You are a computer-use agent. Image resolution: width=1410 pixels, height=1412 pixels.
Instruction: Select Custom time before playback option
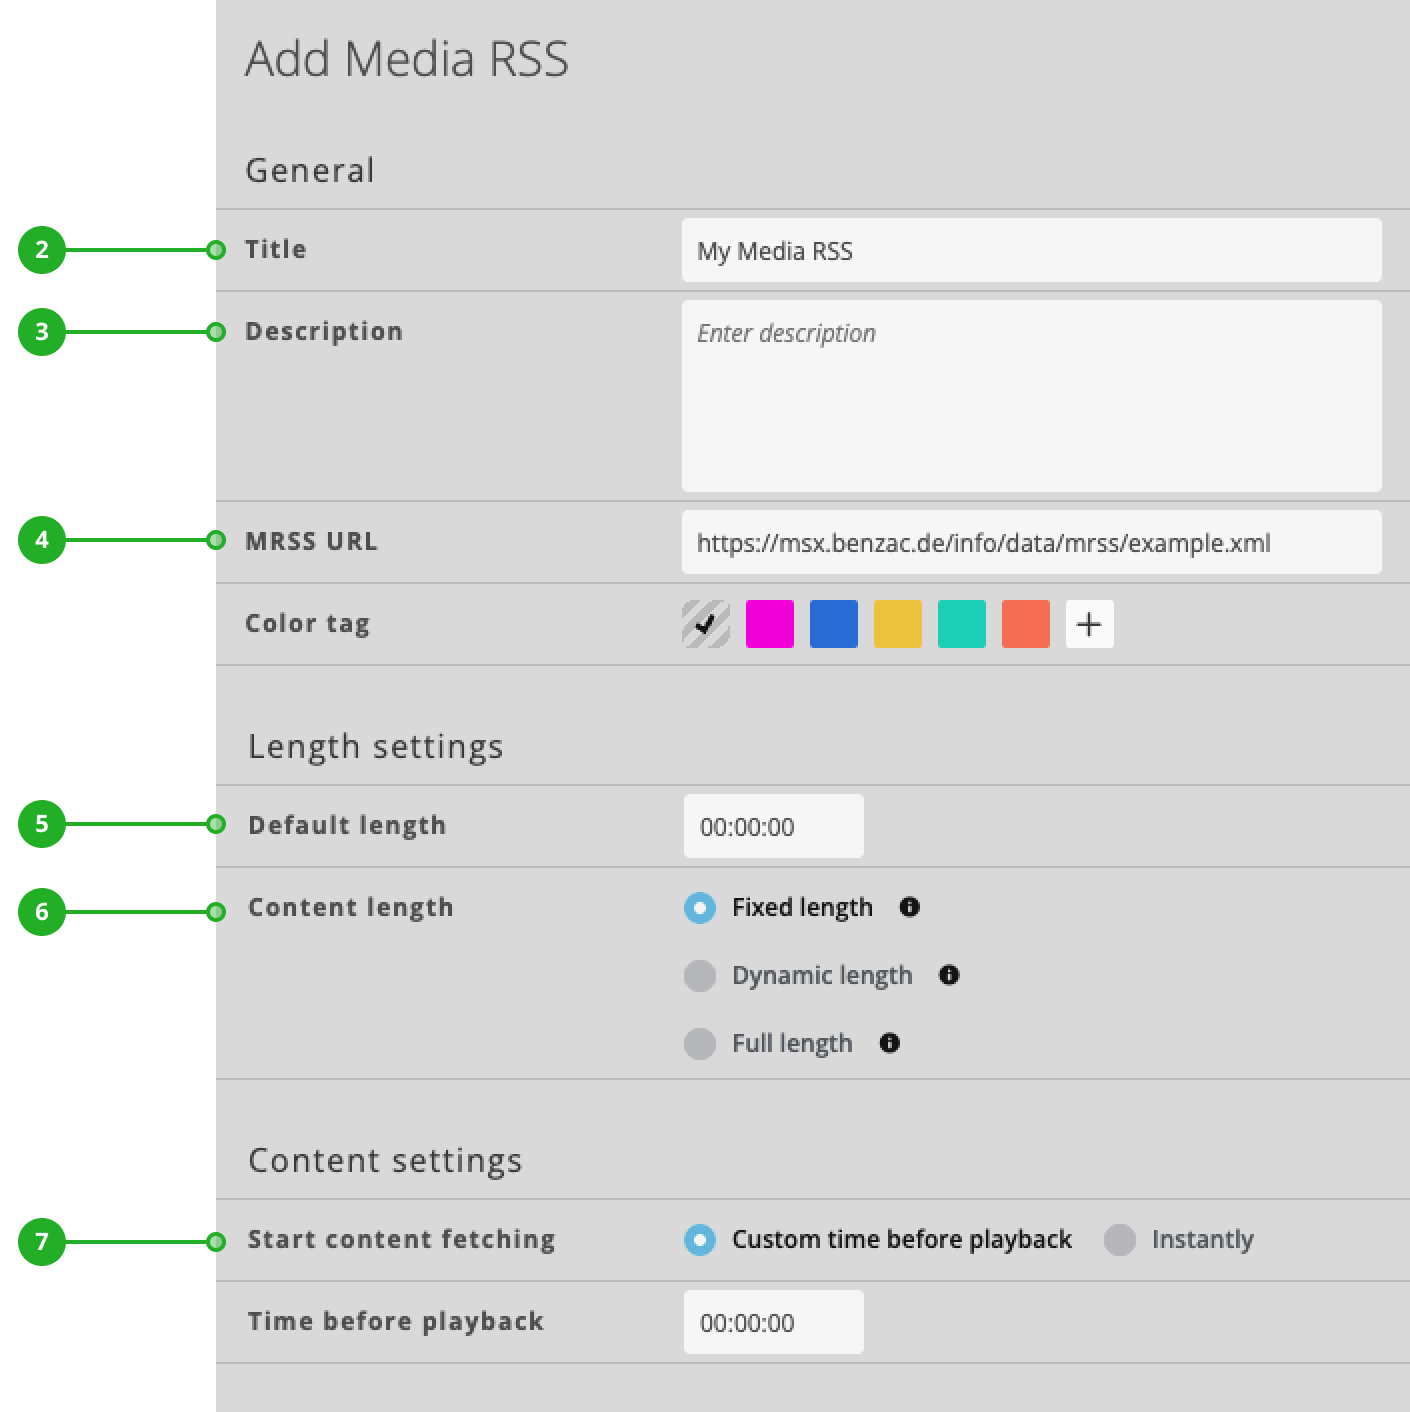(x=701, y=1240)
